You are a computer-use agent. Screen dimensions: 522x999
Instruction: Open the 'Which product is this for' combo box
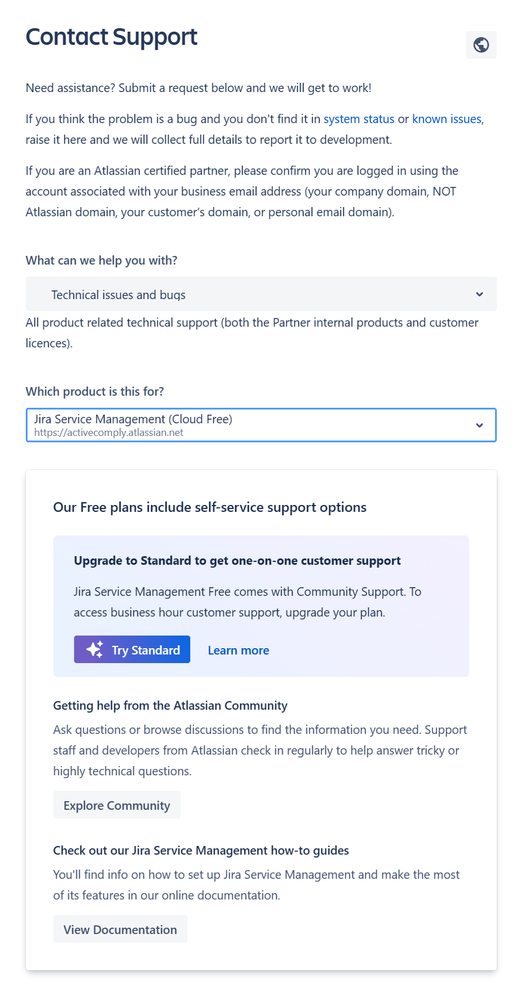coord(261,425)
